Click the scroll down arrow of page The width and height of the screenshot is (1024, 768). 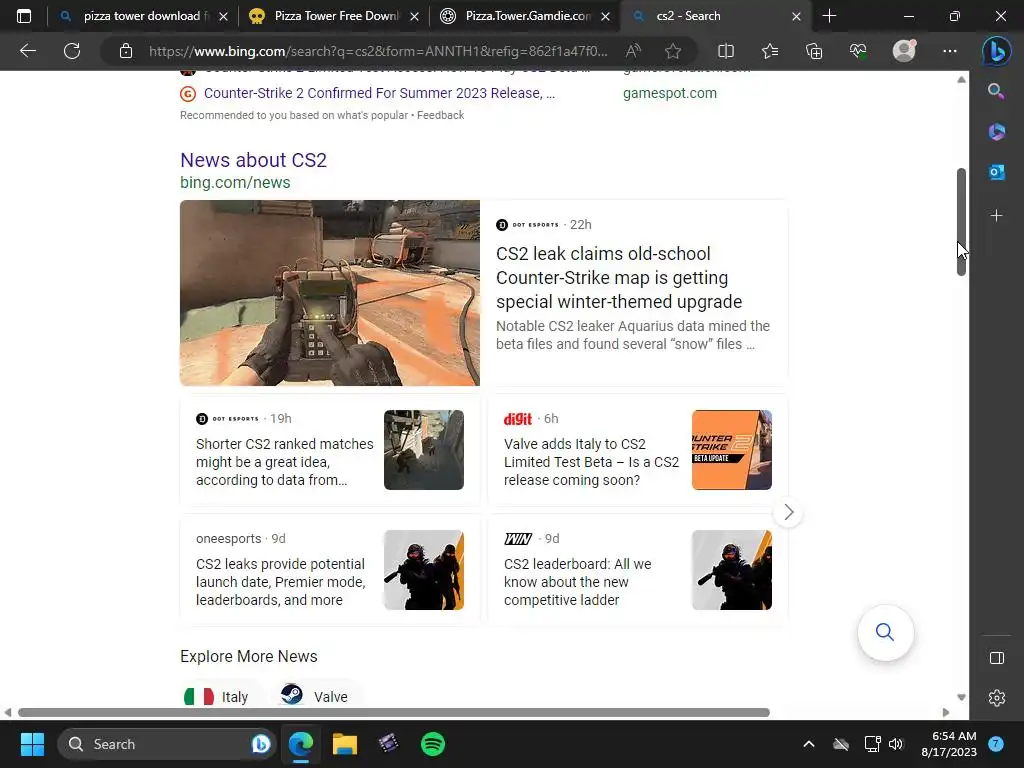pyautogui.click(x=961, y=697)
